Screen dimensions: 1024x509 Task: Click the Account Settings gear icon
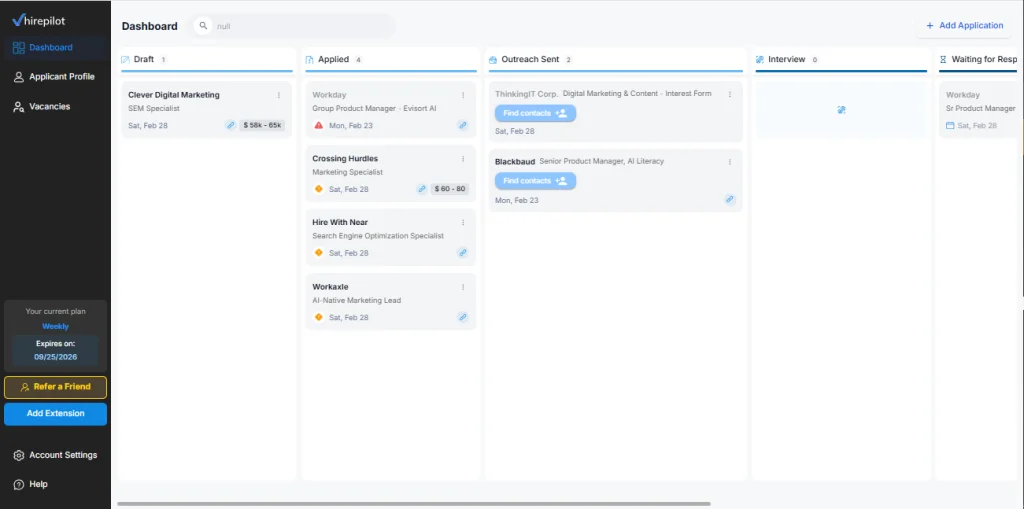19,455
